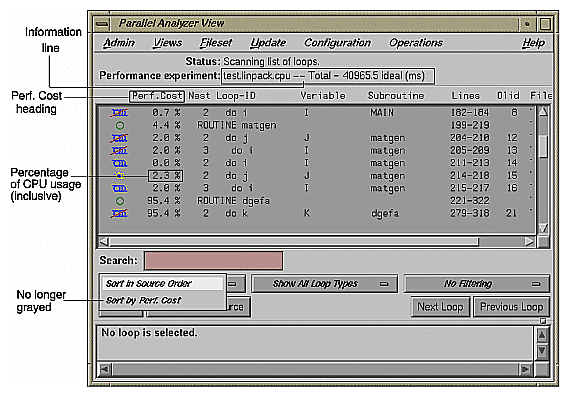The image size is (570, 397).
Task: Open the Views menu
Action: tap(167, 43)
